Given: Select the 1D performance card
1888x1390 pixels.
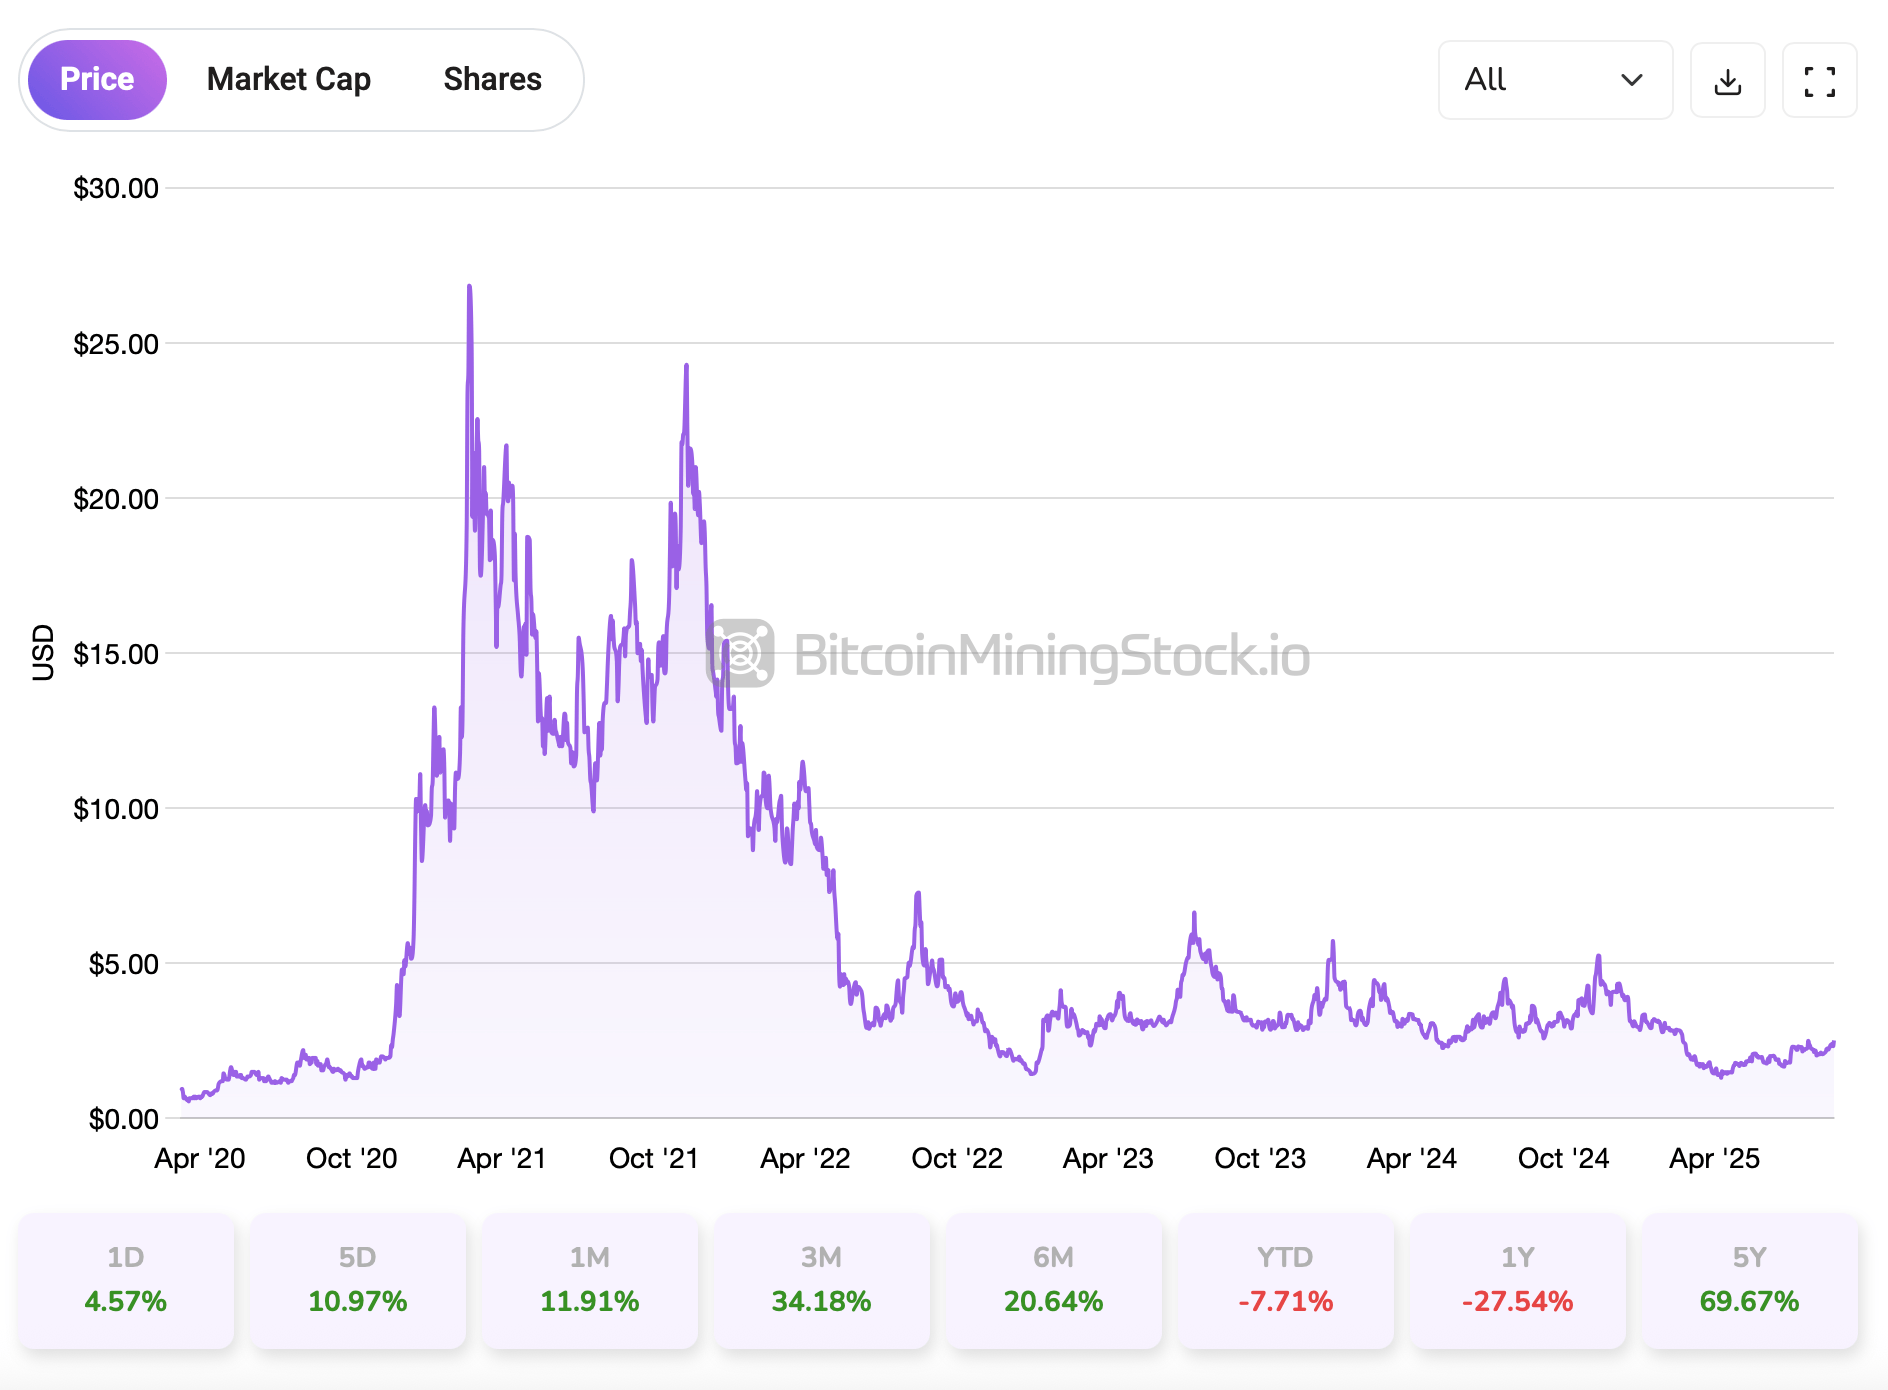Looking at the screenshot, I should point(124,1281).
